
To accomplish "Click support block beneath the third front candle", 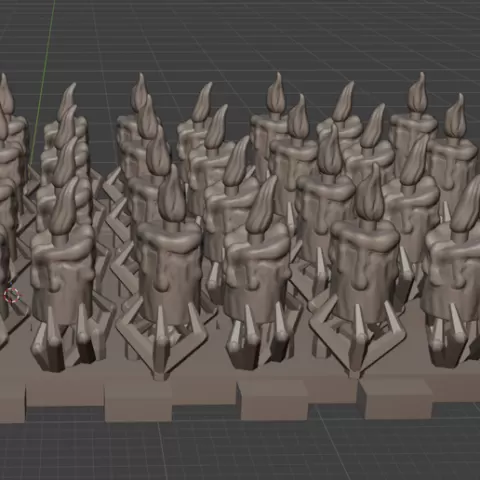I will click(x=273, y=400).
